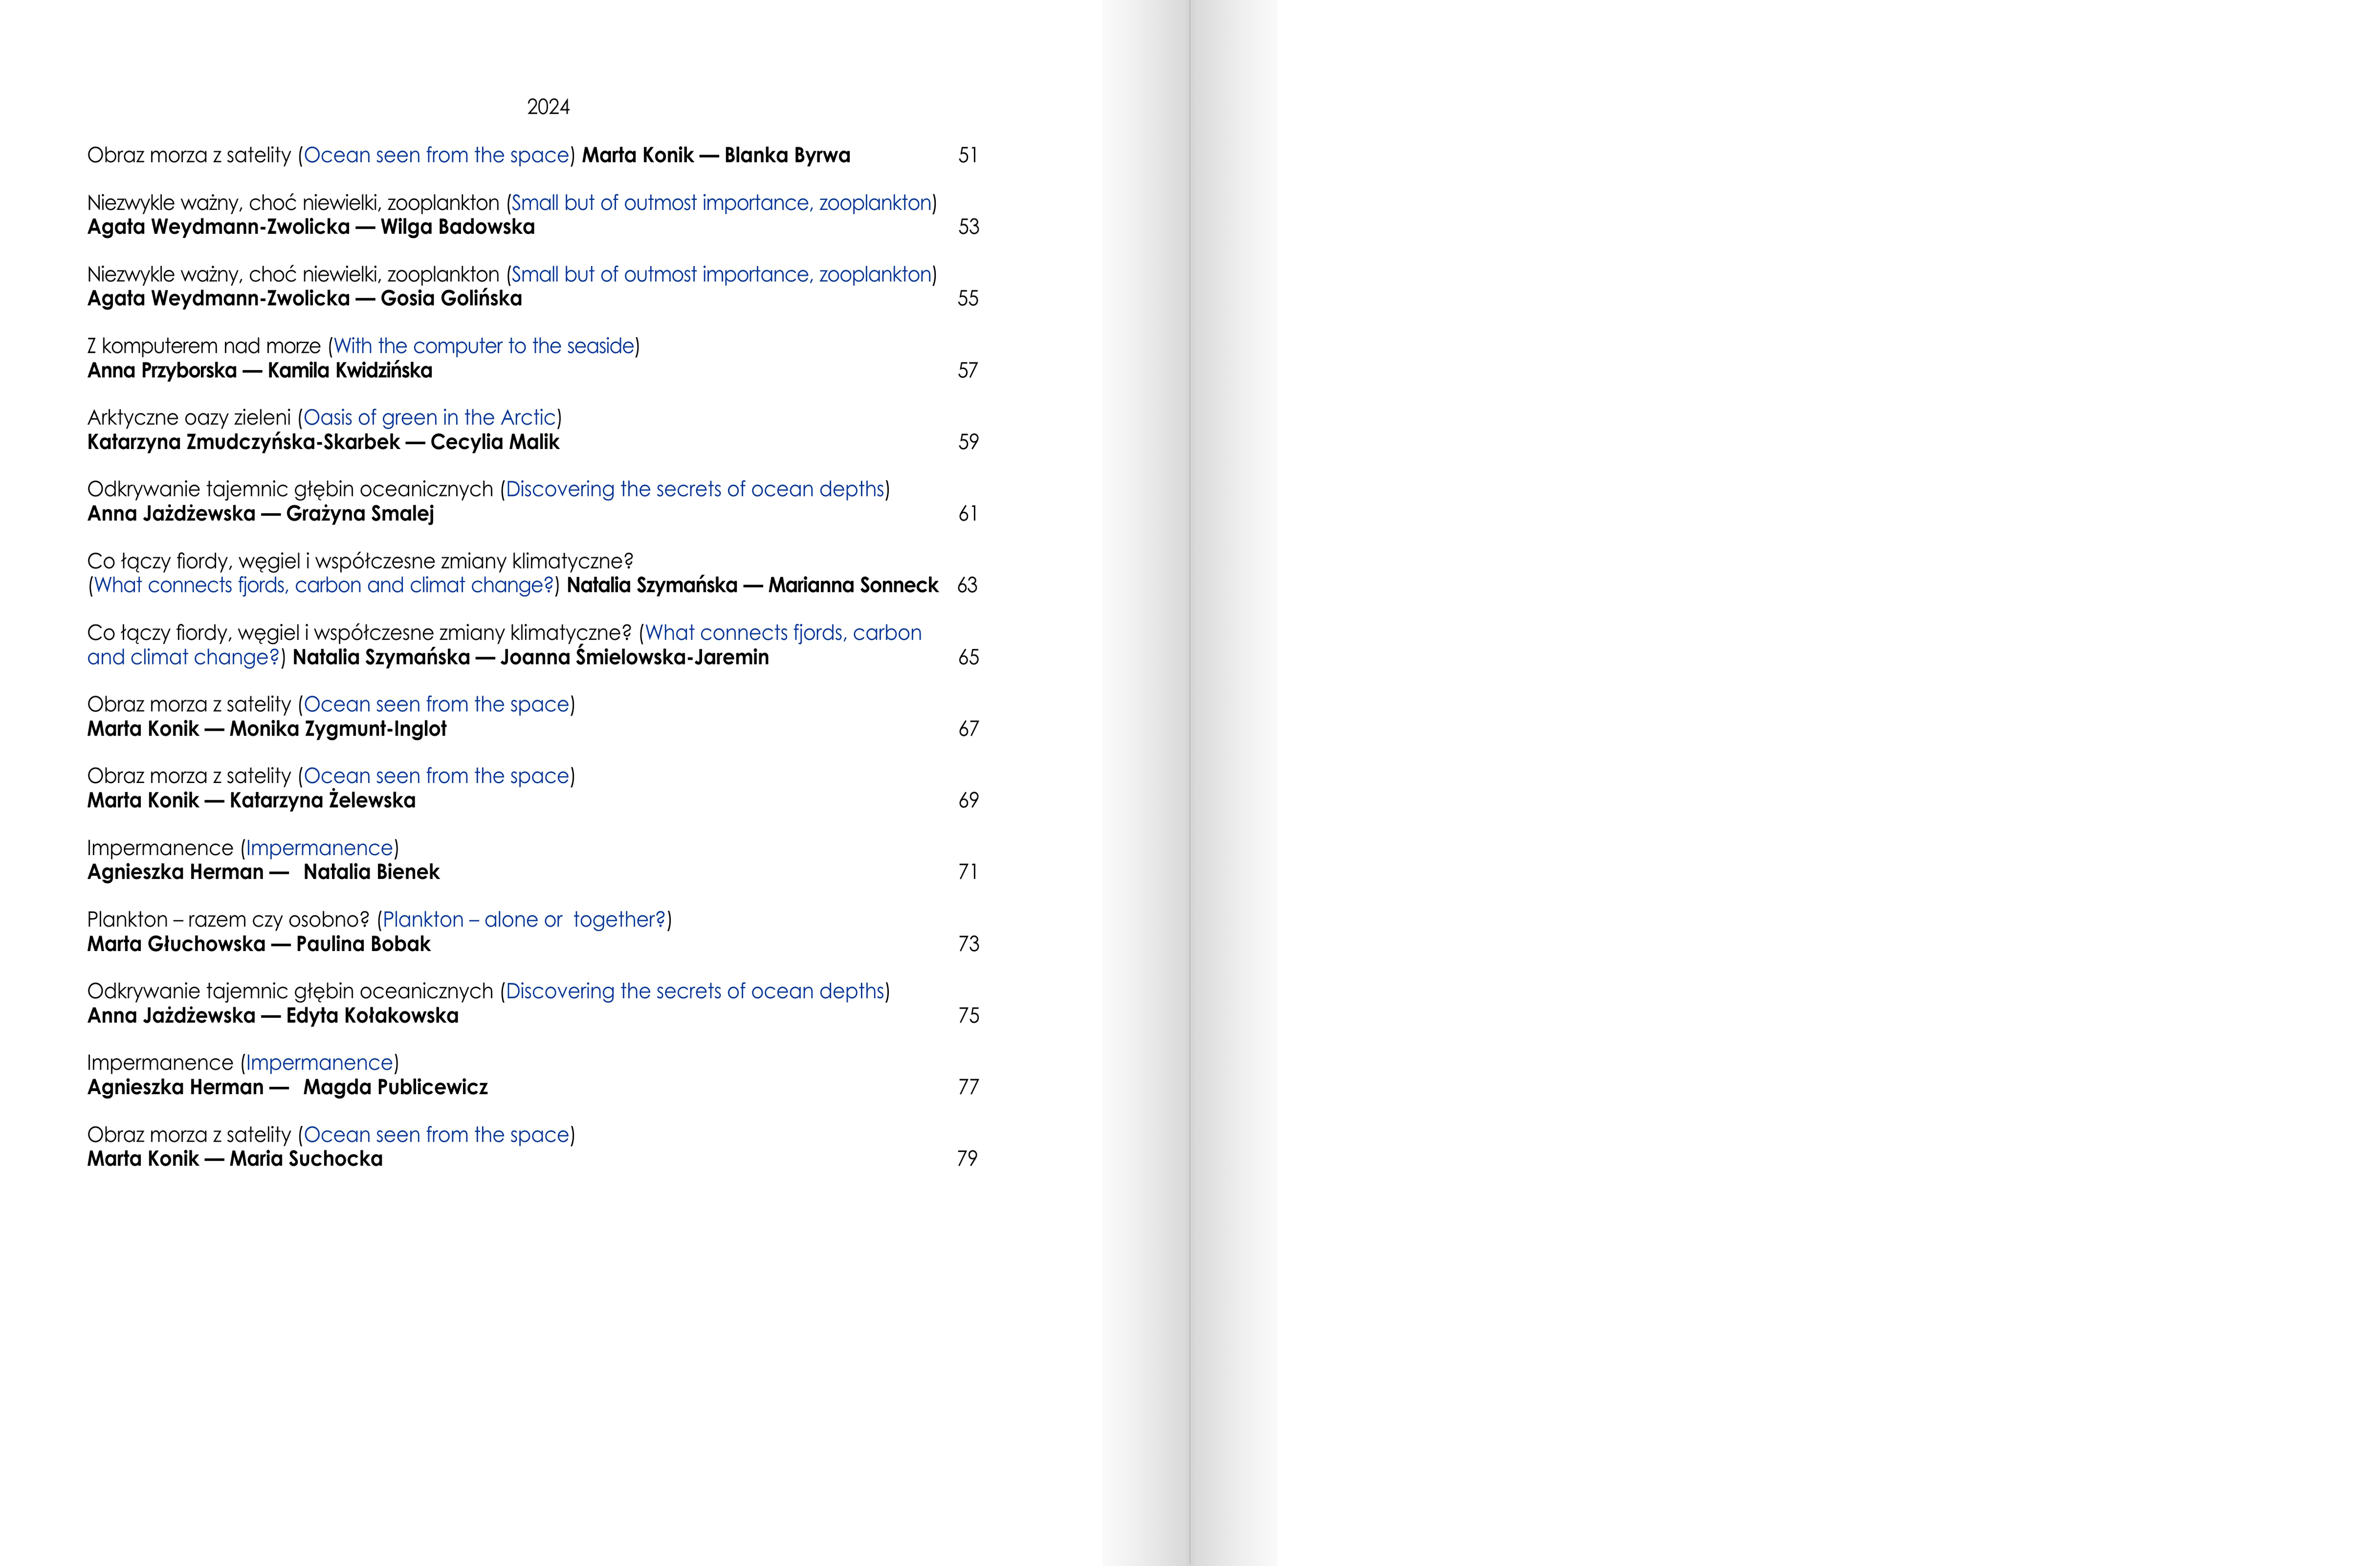
Task: Open ocean depths entry by Grażyna Smalej
Action: 695,489
